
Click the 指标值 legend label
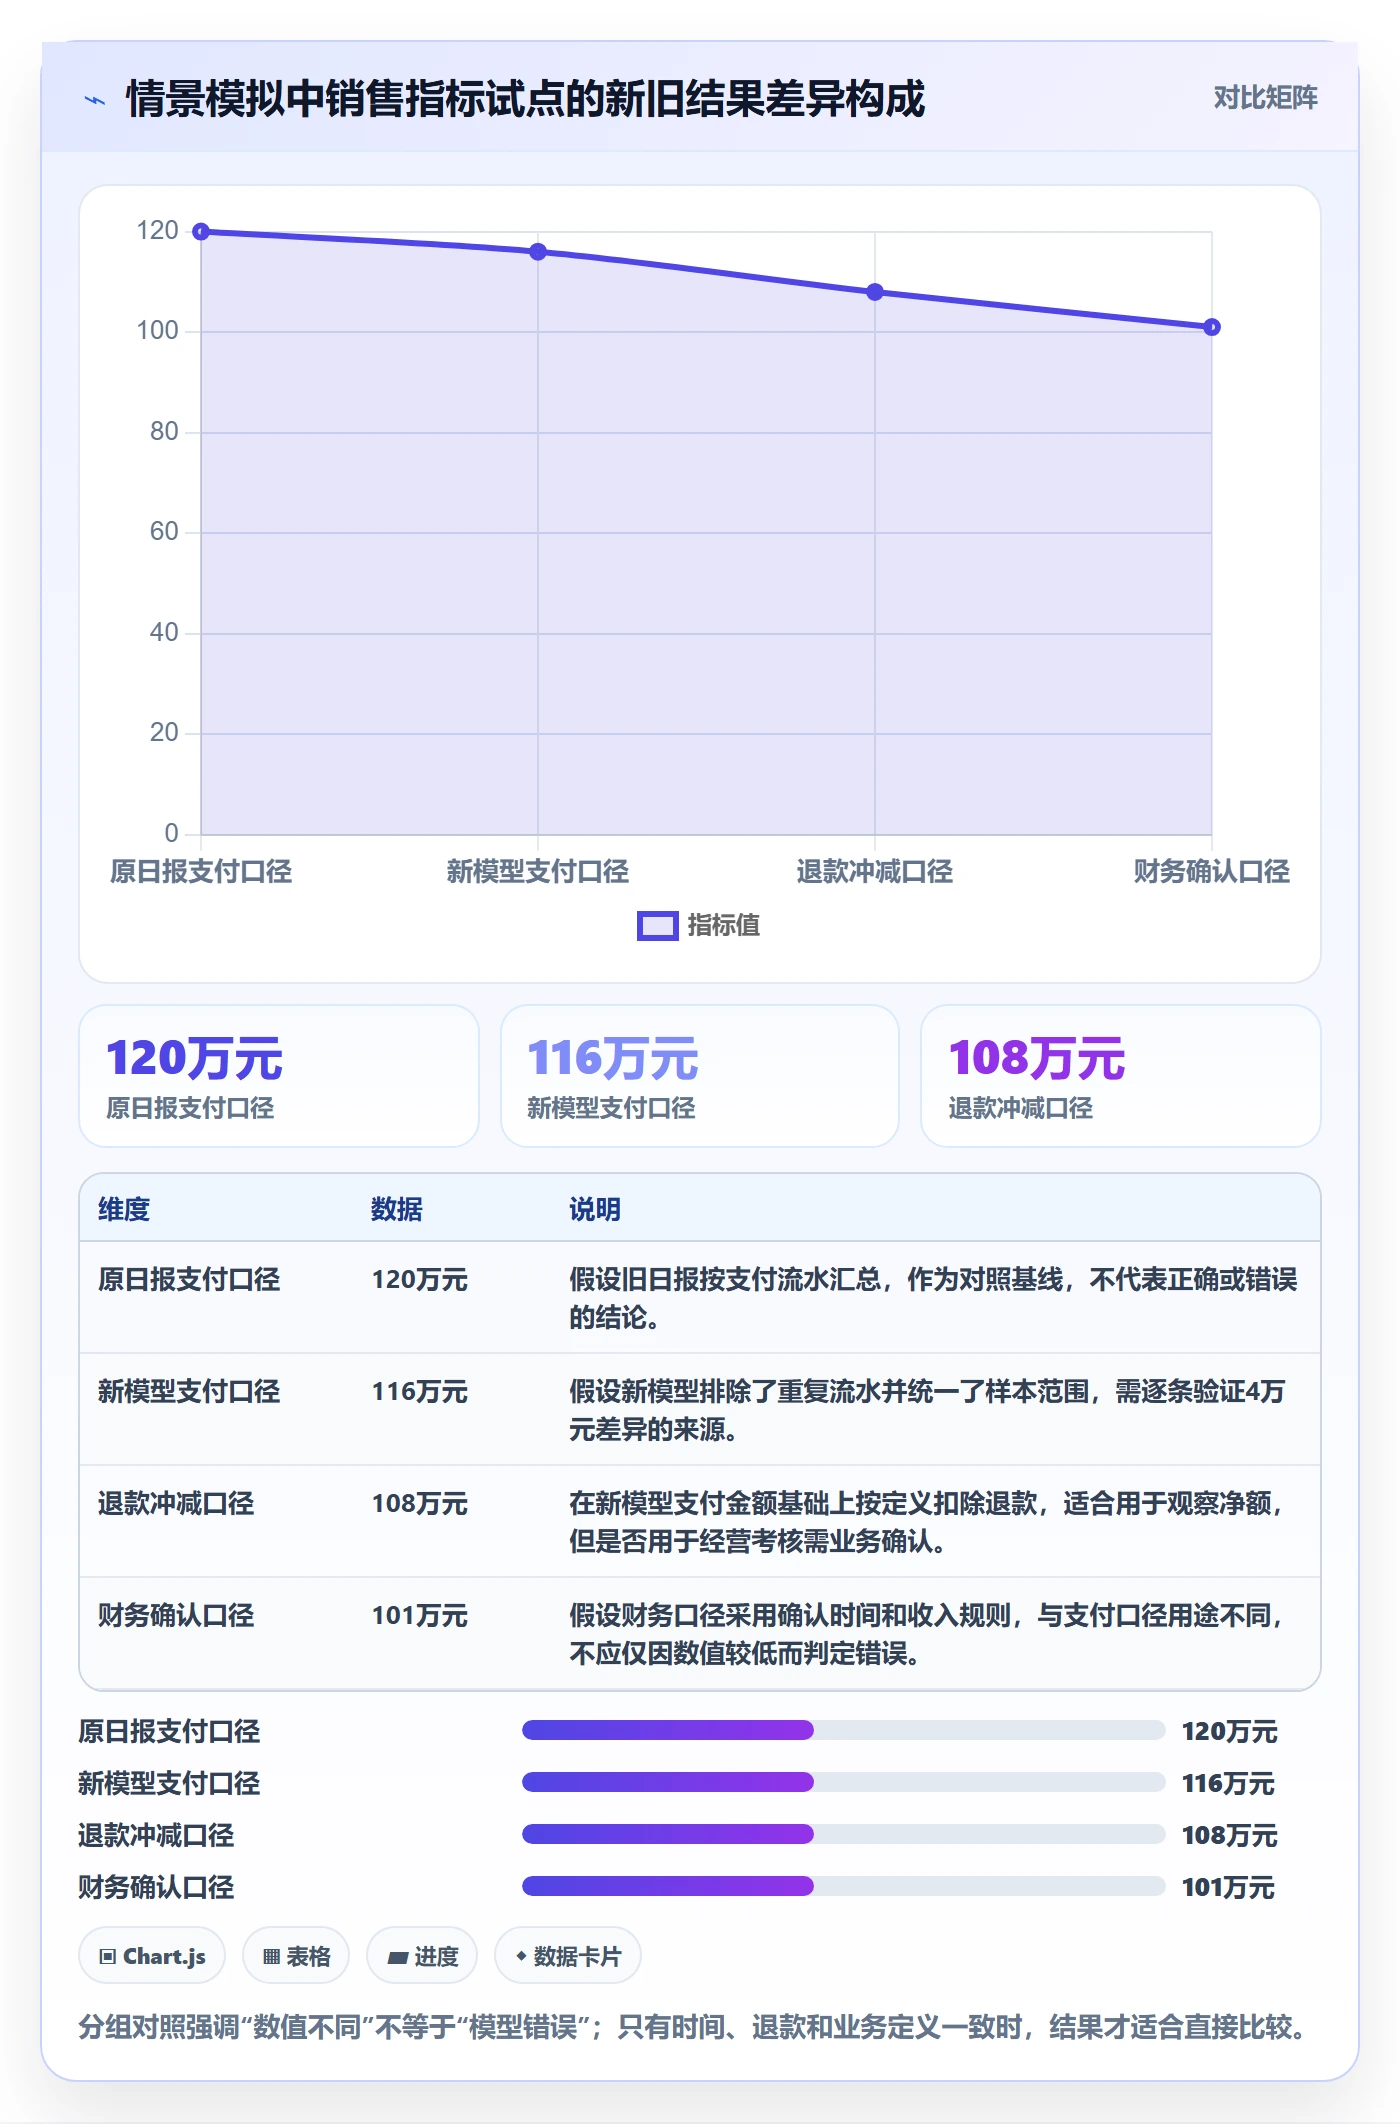point(724,926)
